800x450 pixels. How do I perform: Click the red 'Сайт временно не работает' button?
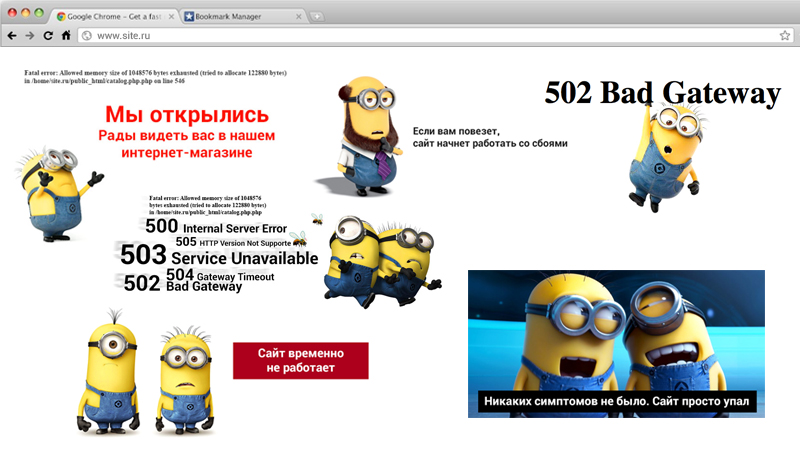tap(301, 360)
